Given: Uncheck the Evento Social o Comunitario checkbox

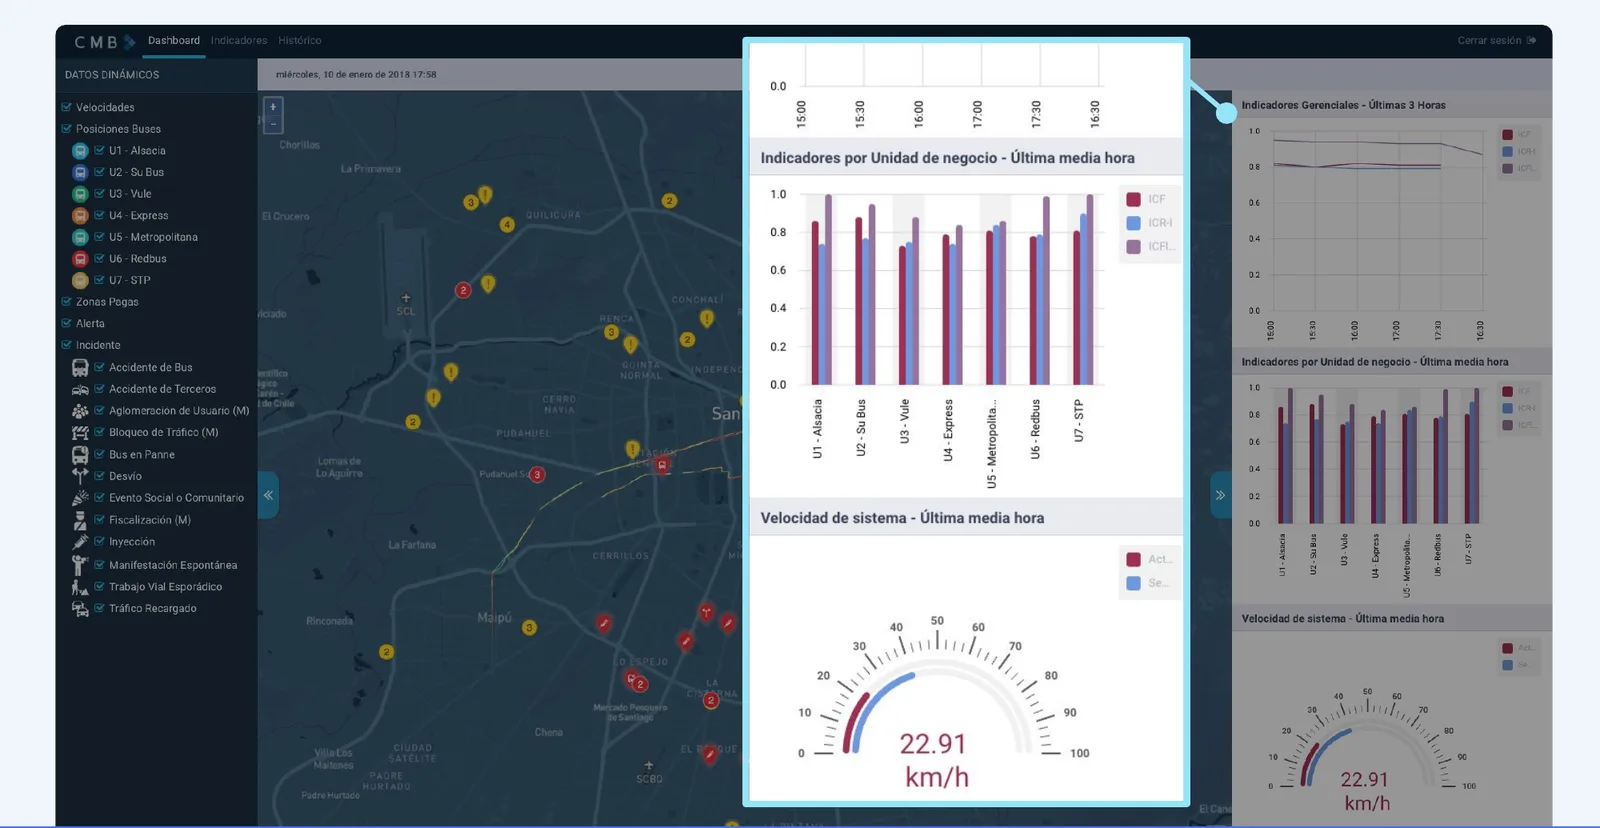Looking at the screenshot, I should (100, 498).
